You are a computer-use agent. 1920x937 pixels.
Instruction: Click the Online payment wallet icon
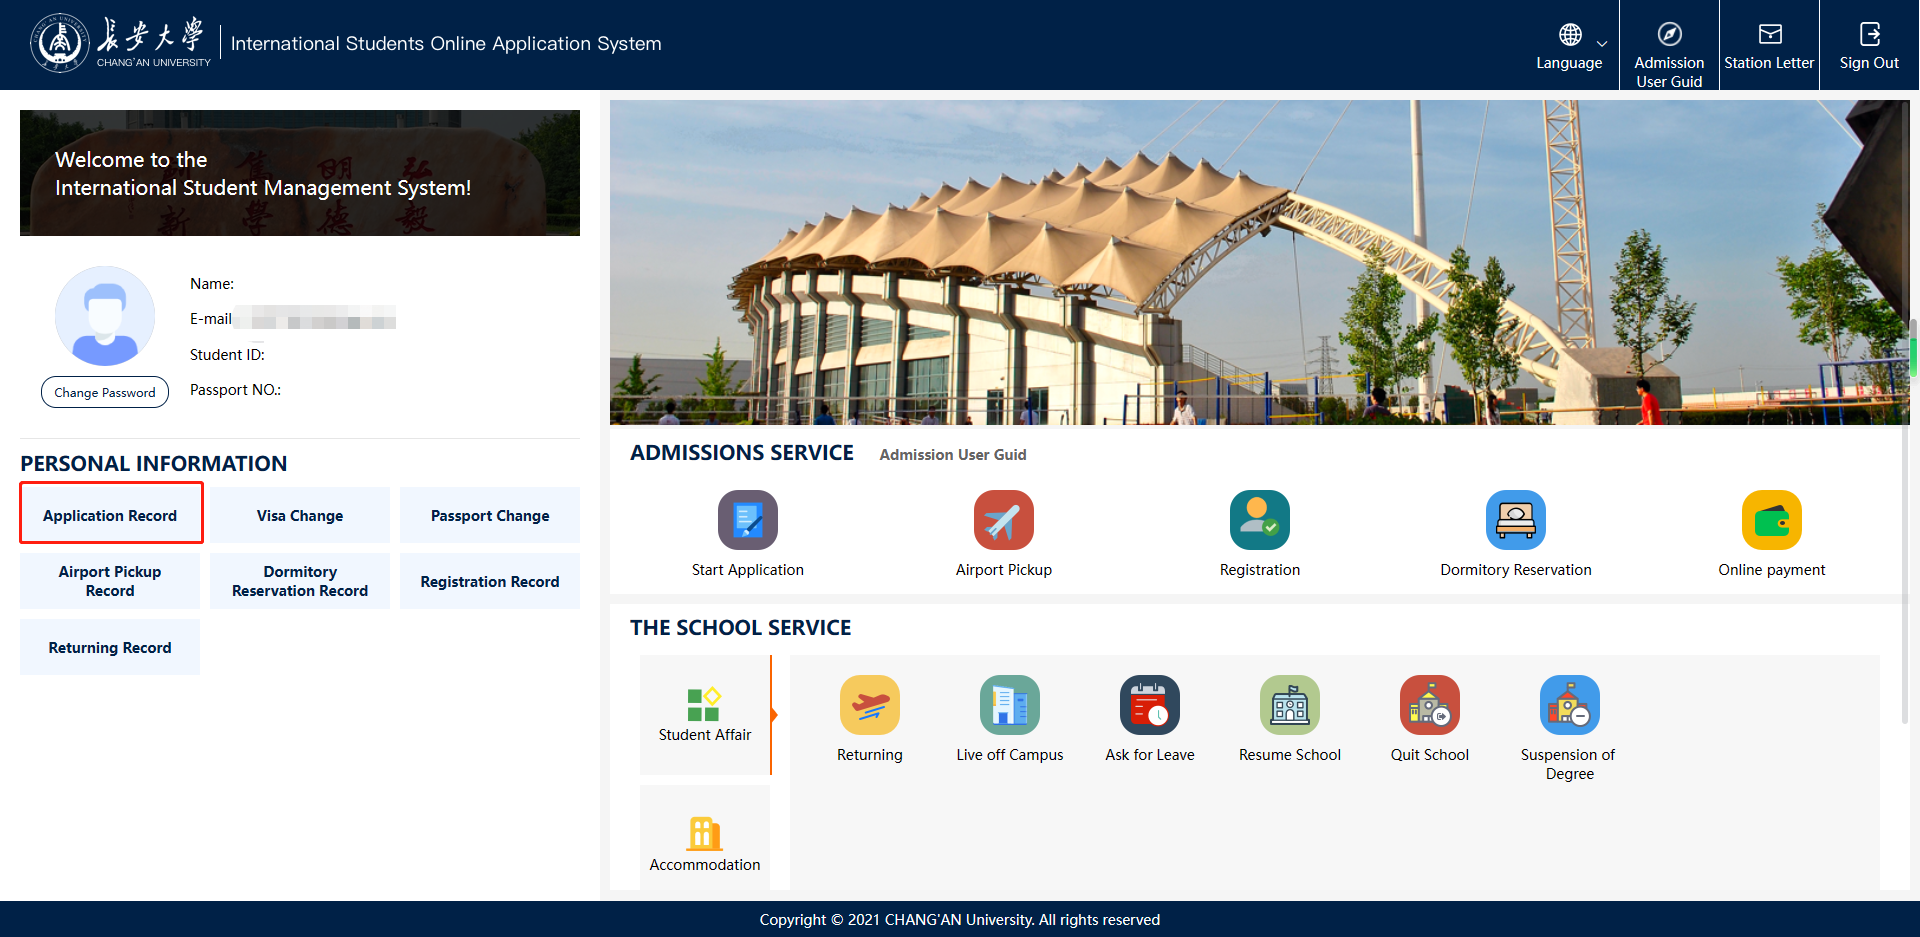tap(1771, 520)
